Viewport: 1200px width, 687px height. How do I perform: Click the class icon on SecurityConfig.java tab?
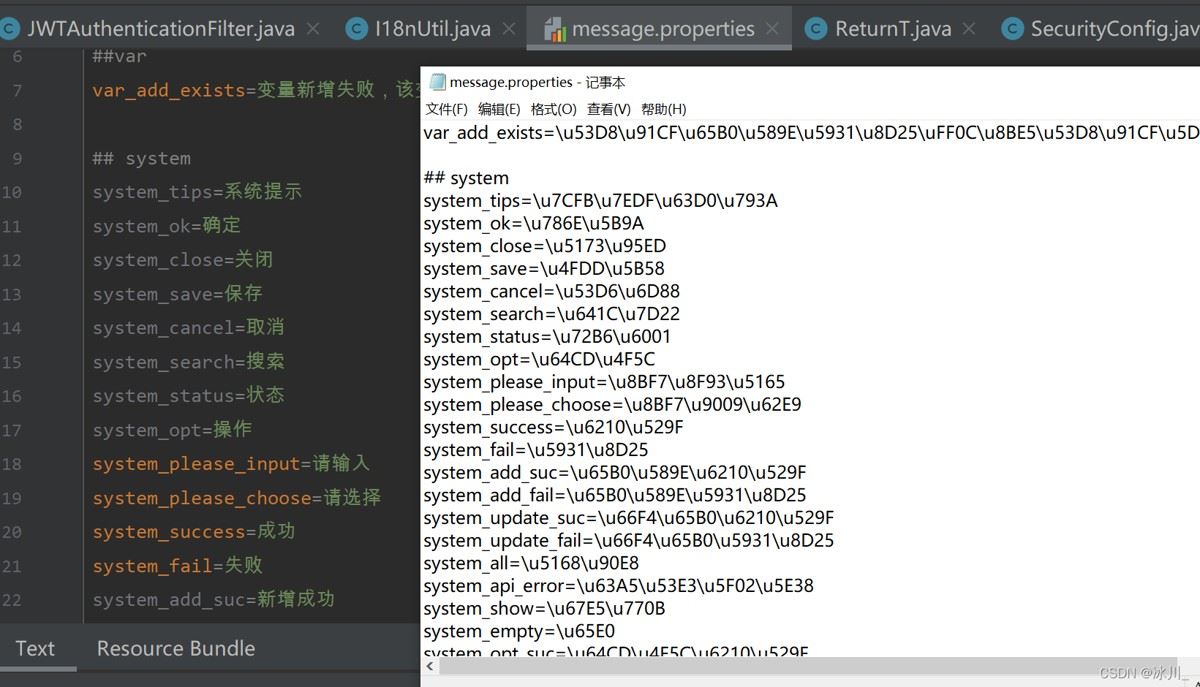pos(1012,29)
